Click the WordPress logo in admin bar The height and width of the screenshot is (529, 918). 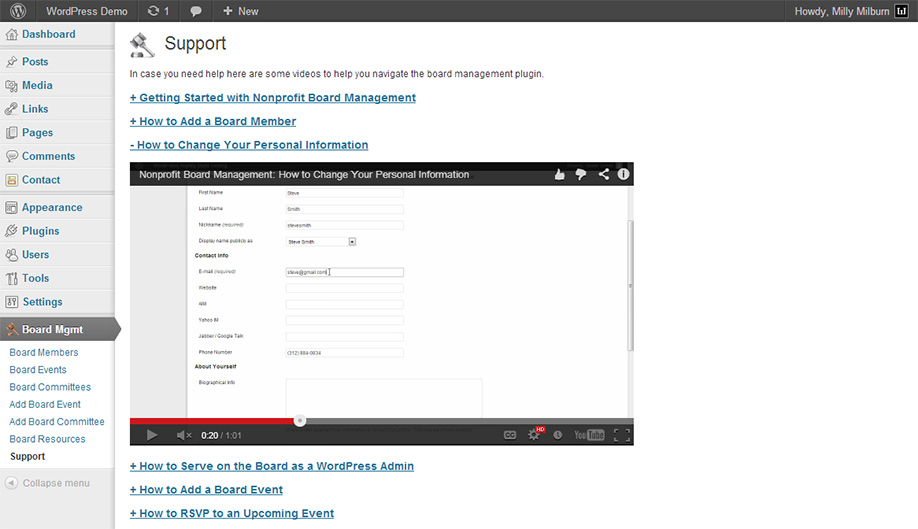click(18, 11)
